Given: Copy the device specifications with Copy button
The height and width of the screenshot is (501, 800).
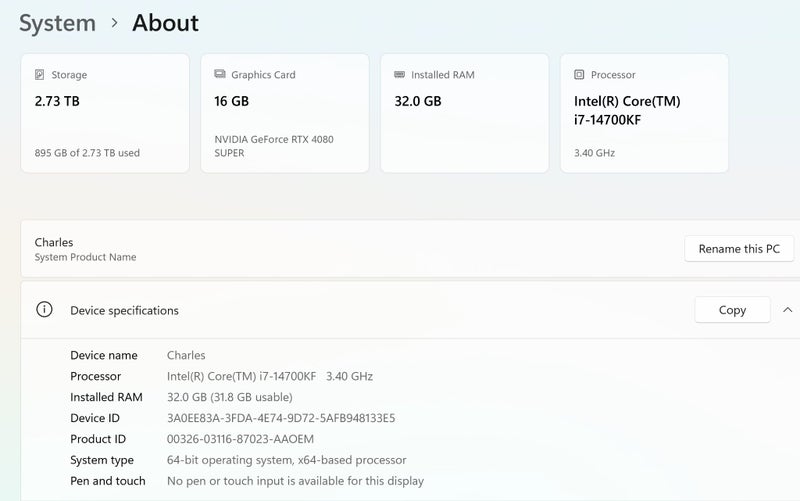Looking at the screenshot, I should 732,310.
